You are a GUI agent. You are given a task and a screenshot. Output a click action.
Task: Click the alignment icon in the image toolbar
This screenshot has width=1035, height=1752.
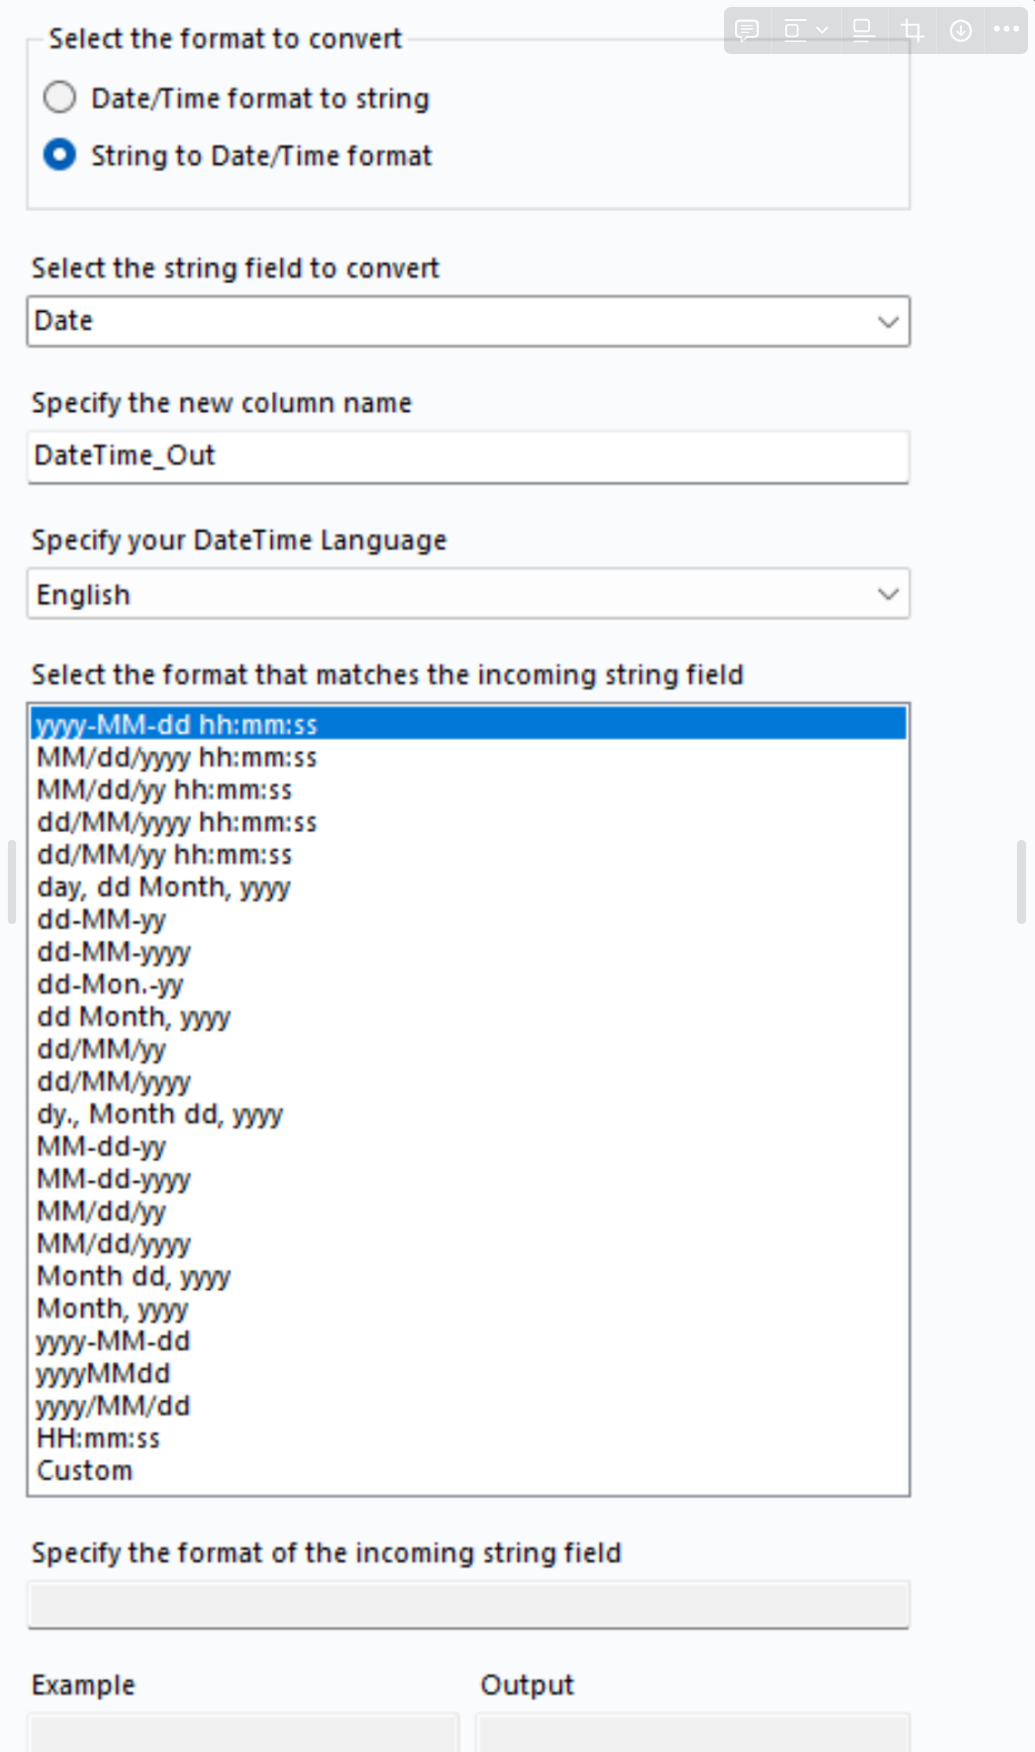794,31
